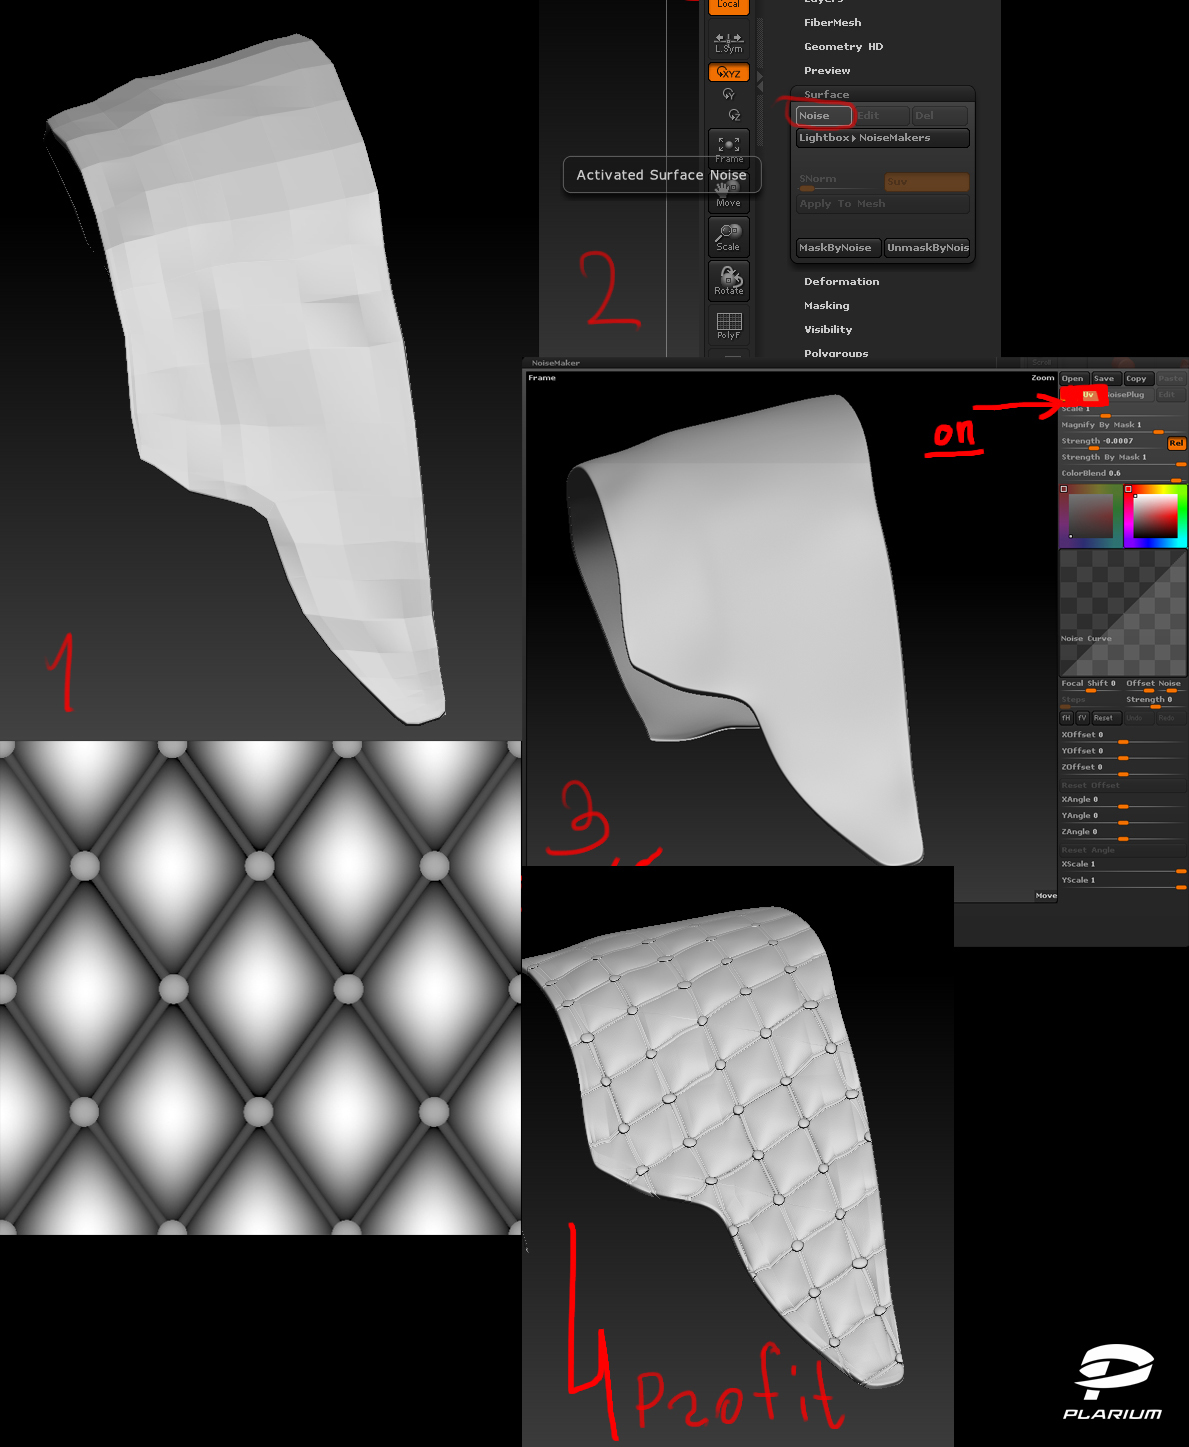Click Zoom in NoiseMaker preview

[x=1043, y=378]
